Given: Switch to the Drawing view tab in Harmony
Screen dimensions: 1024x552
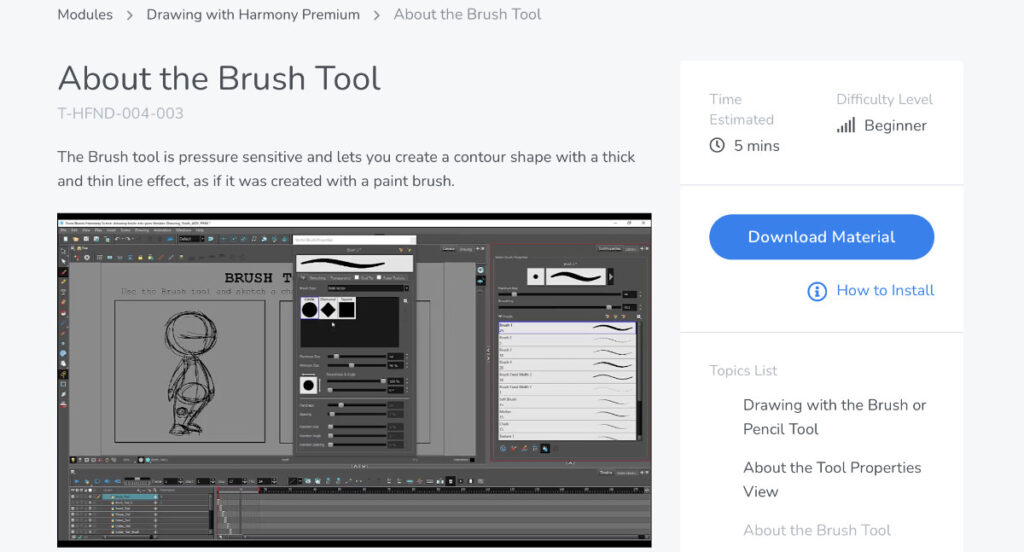Looking at the screenshot, I should (466, 250).
